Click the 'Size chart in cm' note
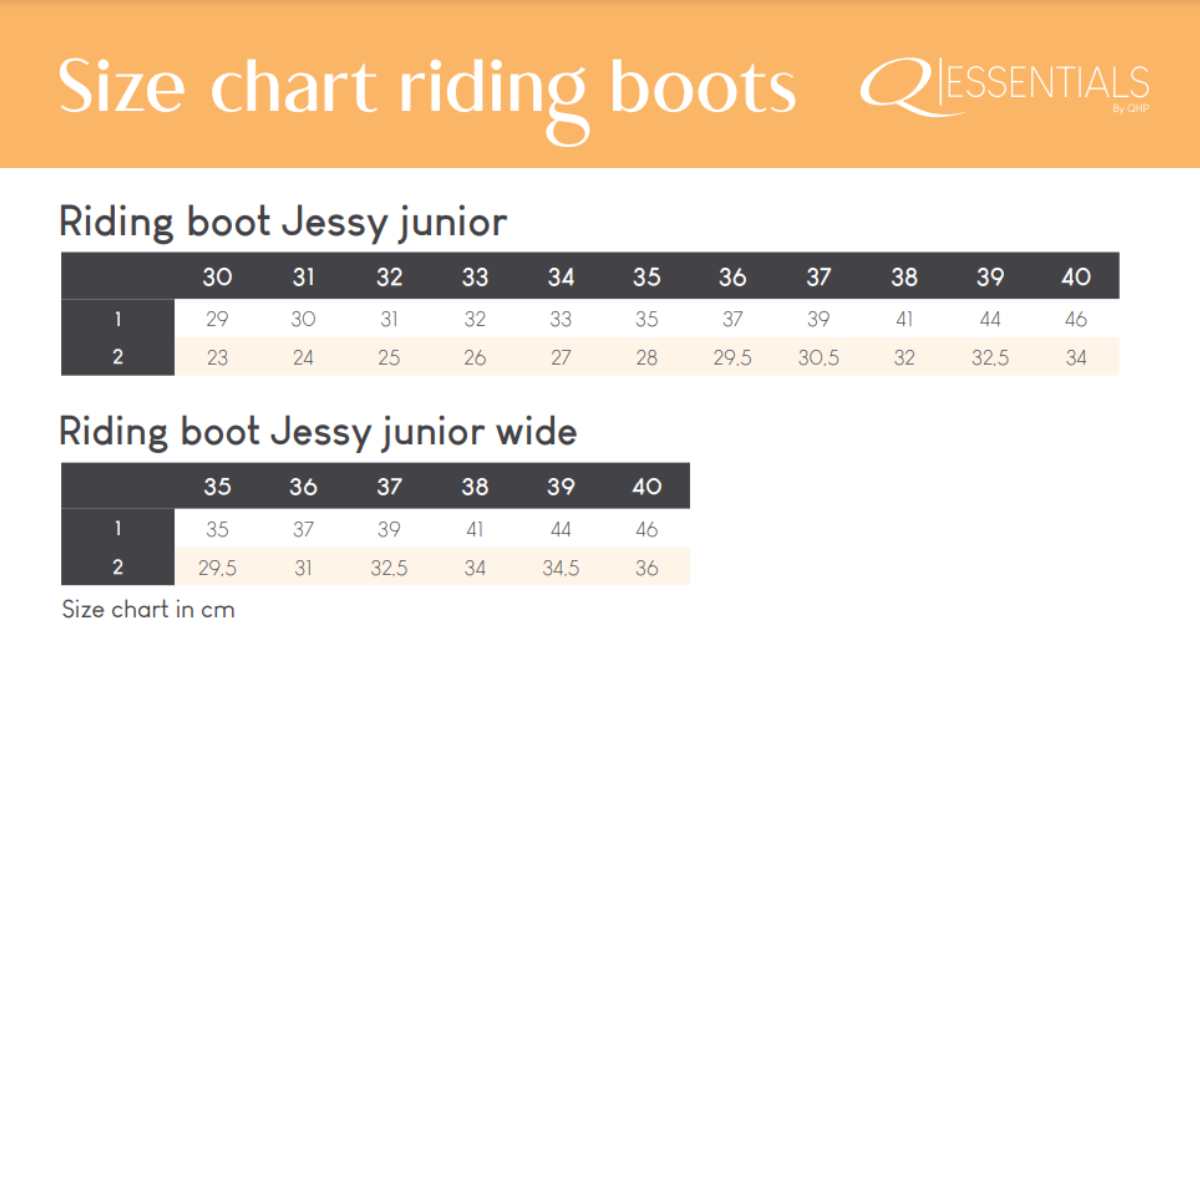Screen dimensions: 1200x1200 (x=148, y=610)
